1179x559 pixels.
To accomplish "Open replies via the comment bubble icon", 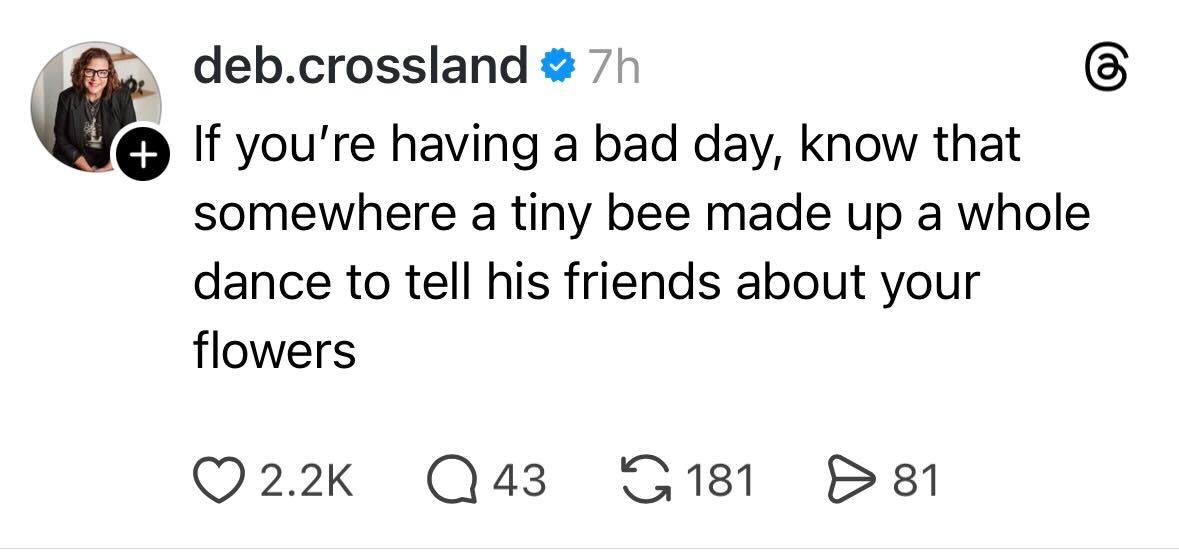I will (x=458, y=480).
